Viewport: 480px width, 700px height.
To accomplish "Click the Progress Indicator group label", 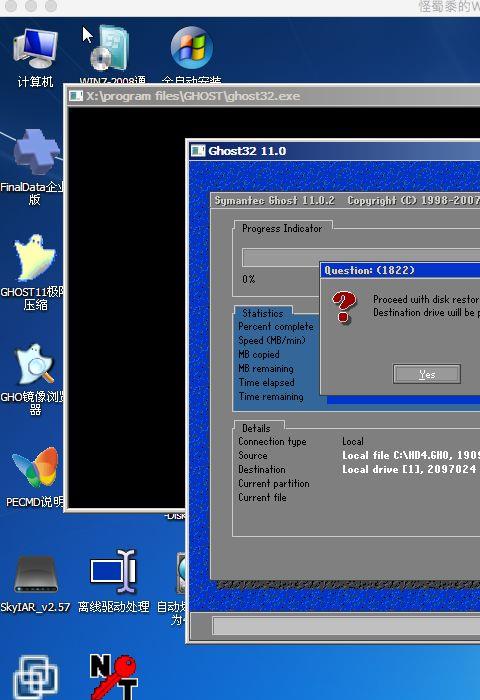I will [282, 229].
